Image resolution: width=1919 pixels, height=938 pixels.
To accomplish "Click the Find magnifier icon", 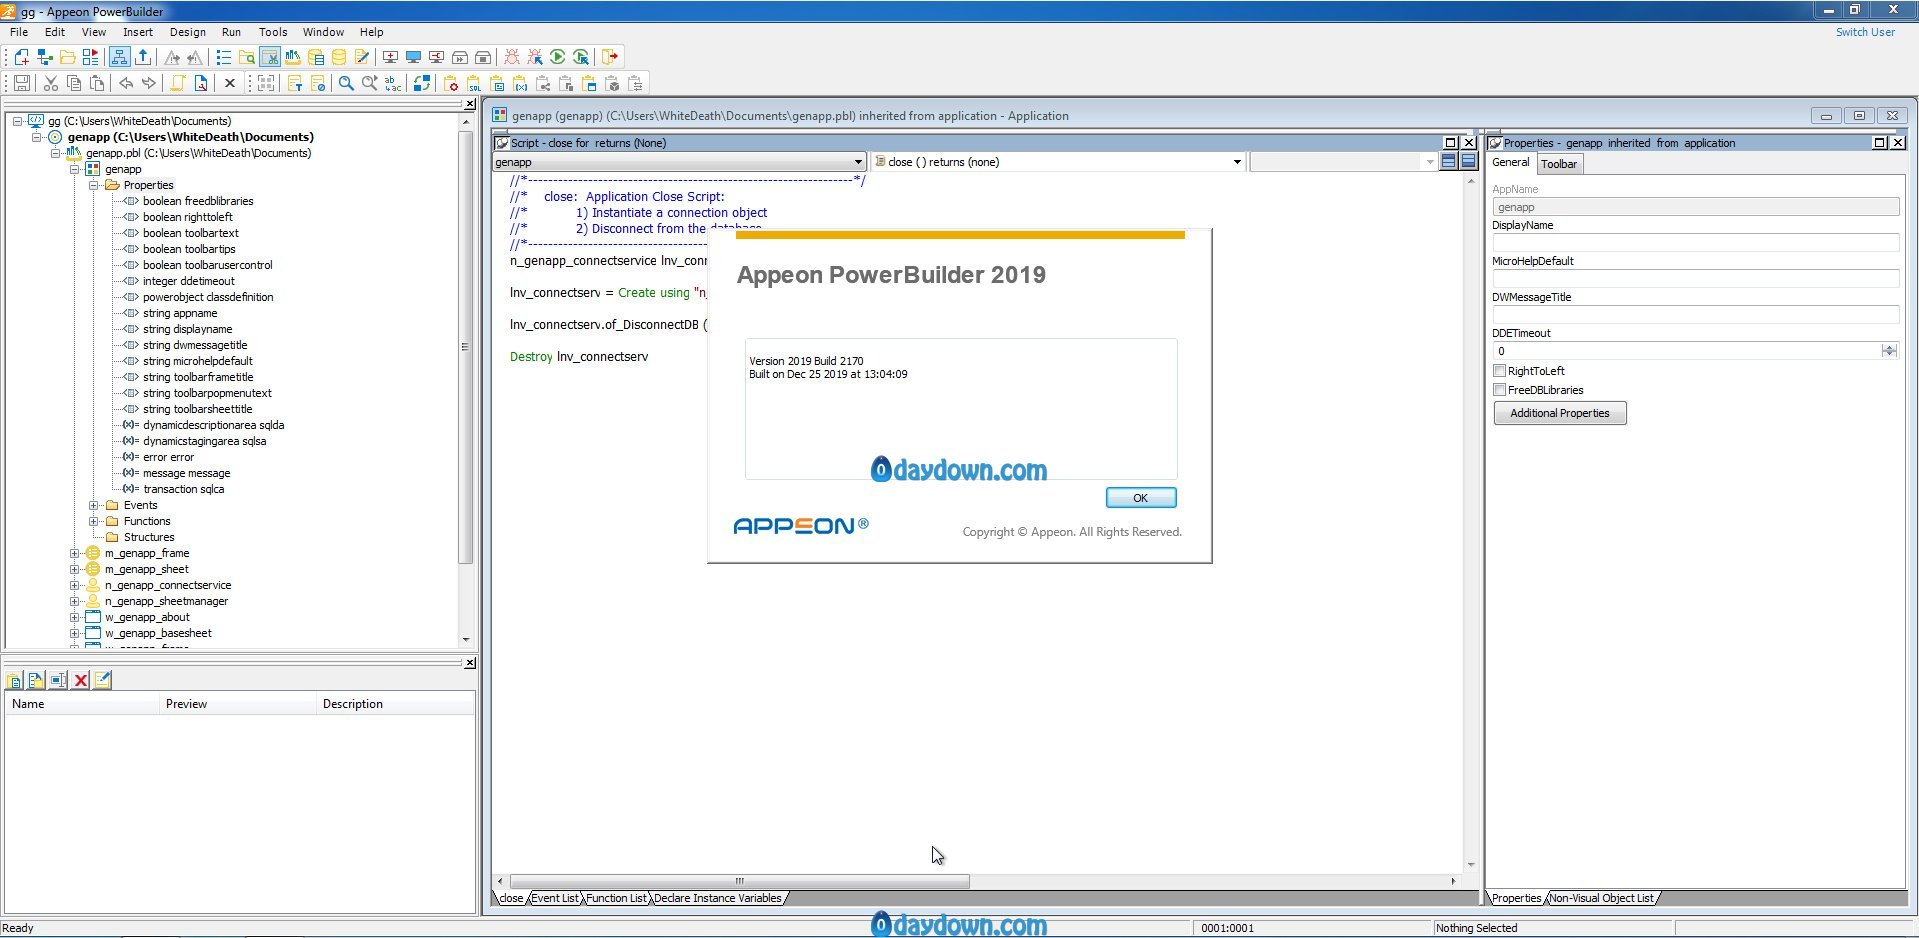I will coord(346,83).
